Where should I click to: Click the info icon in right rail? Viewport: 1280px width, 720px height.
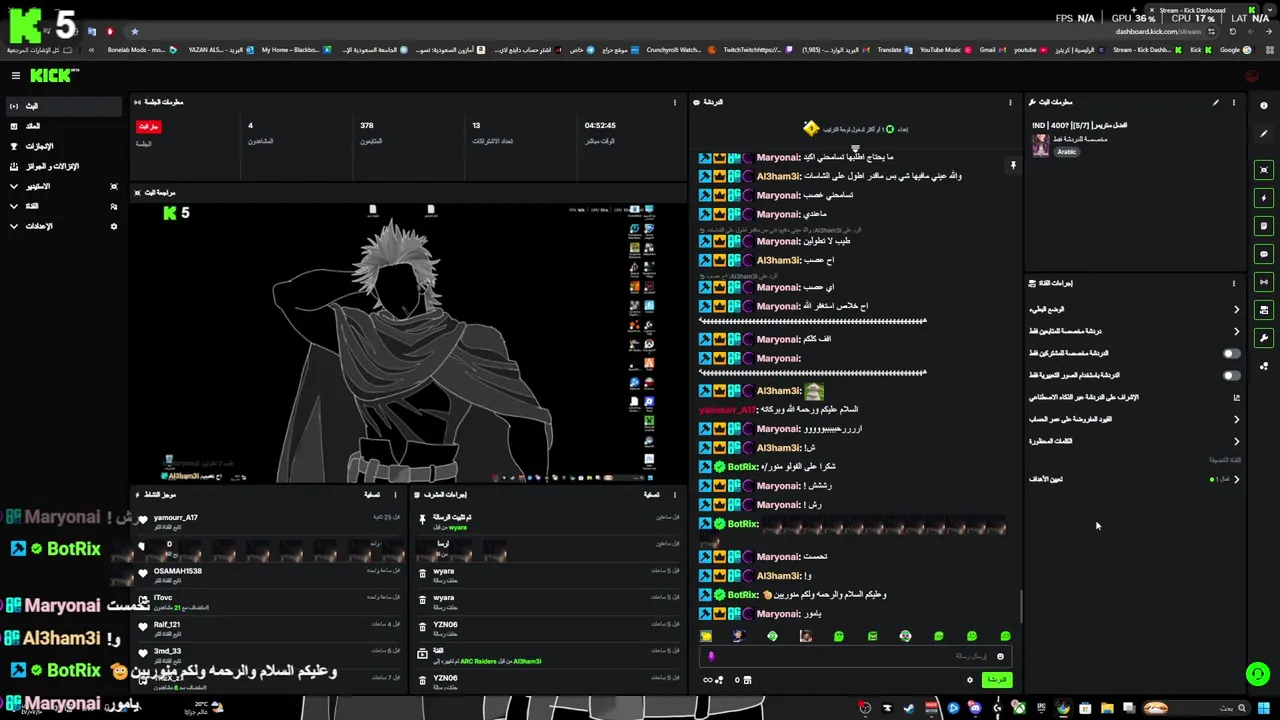coord(1264,105)
